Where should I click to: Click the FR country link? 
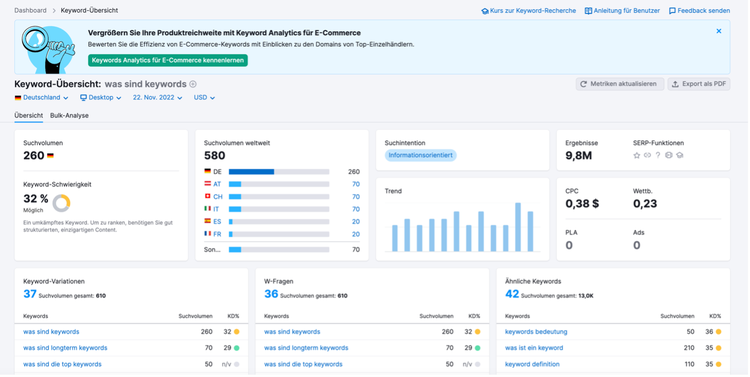point(217,234)
